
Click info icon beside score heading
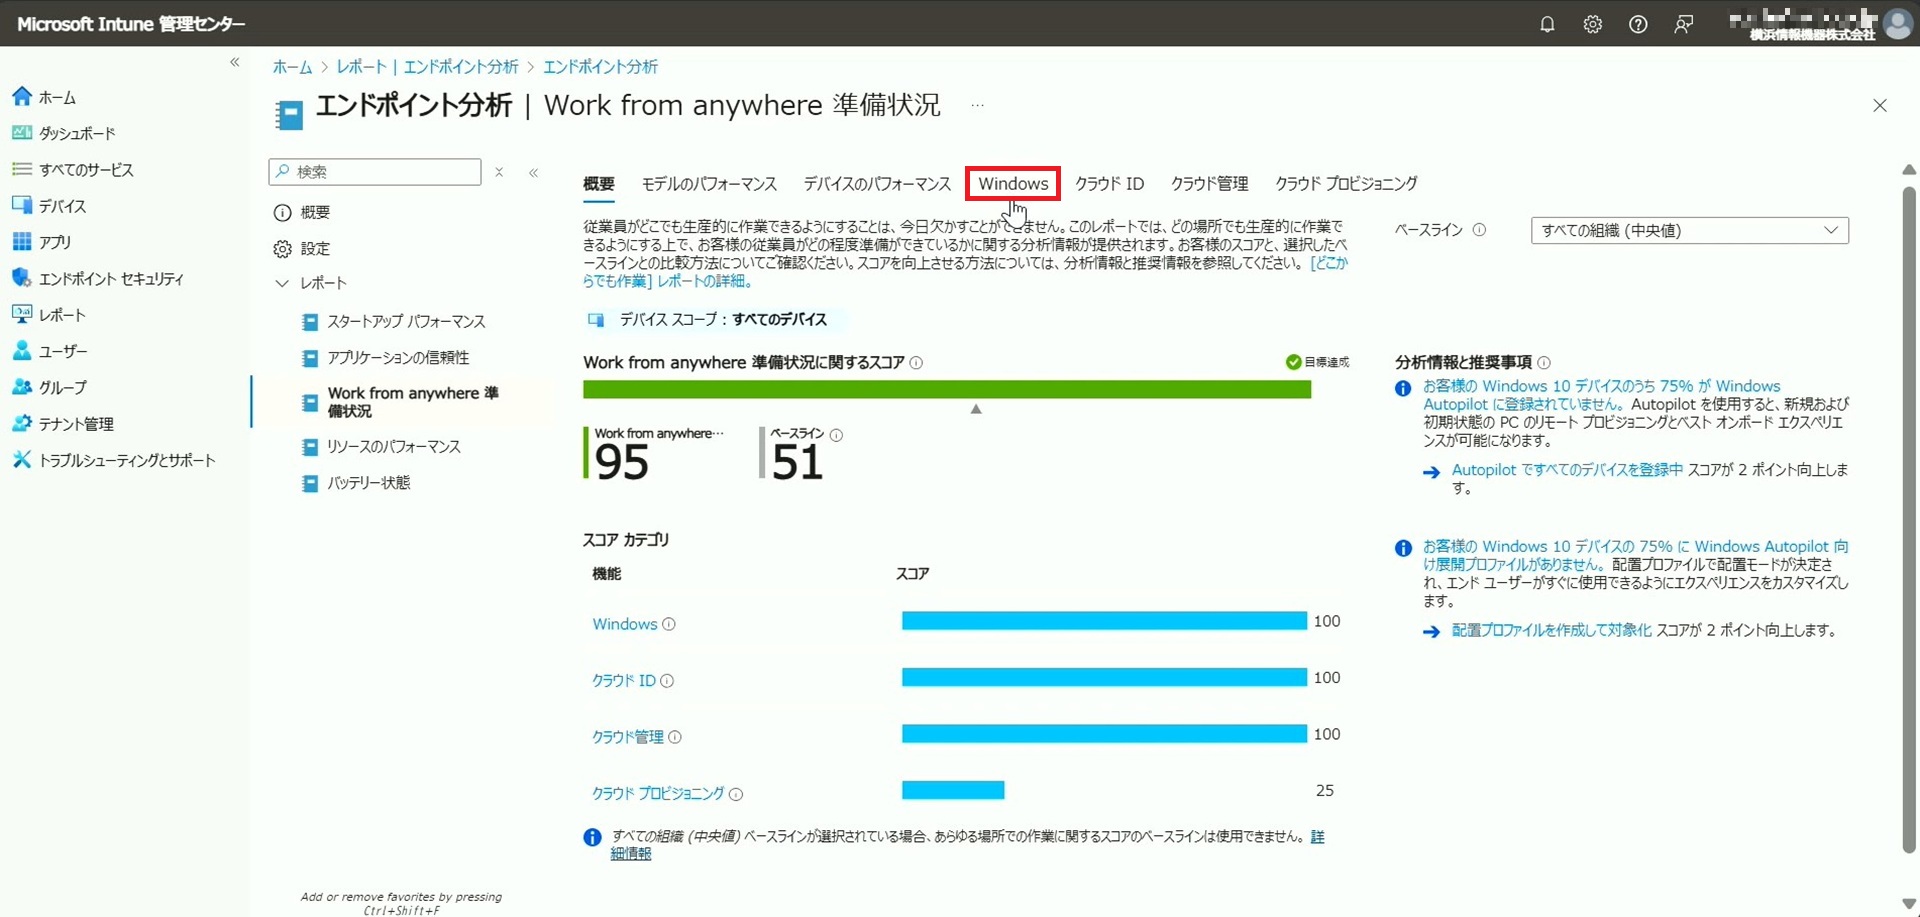916,362
